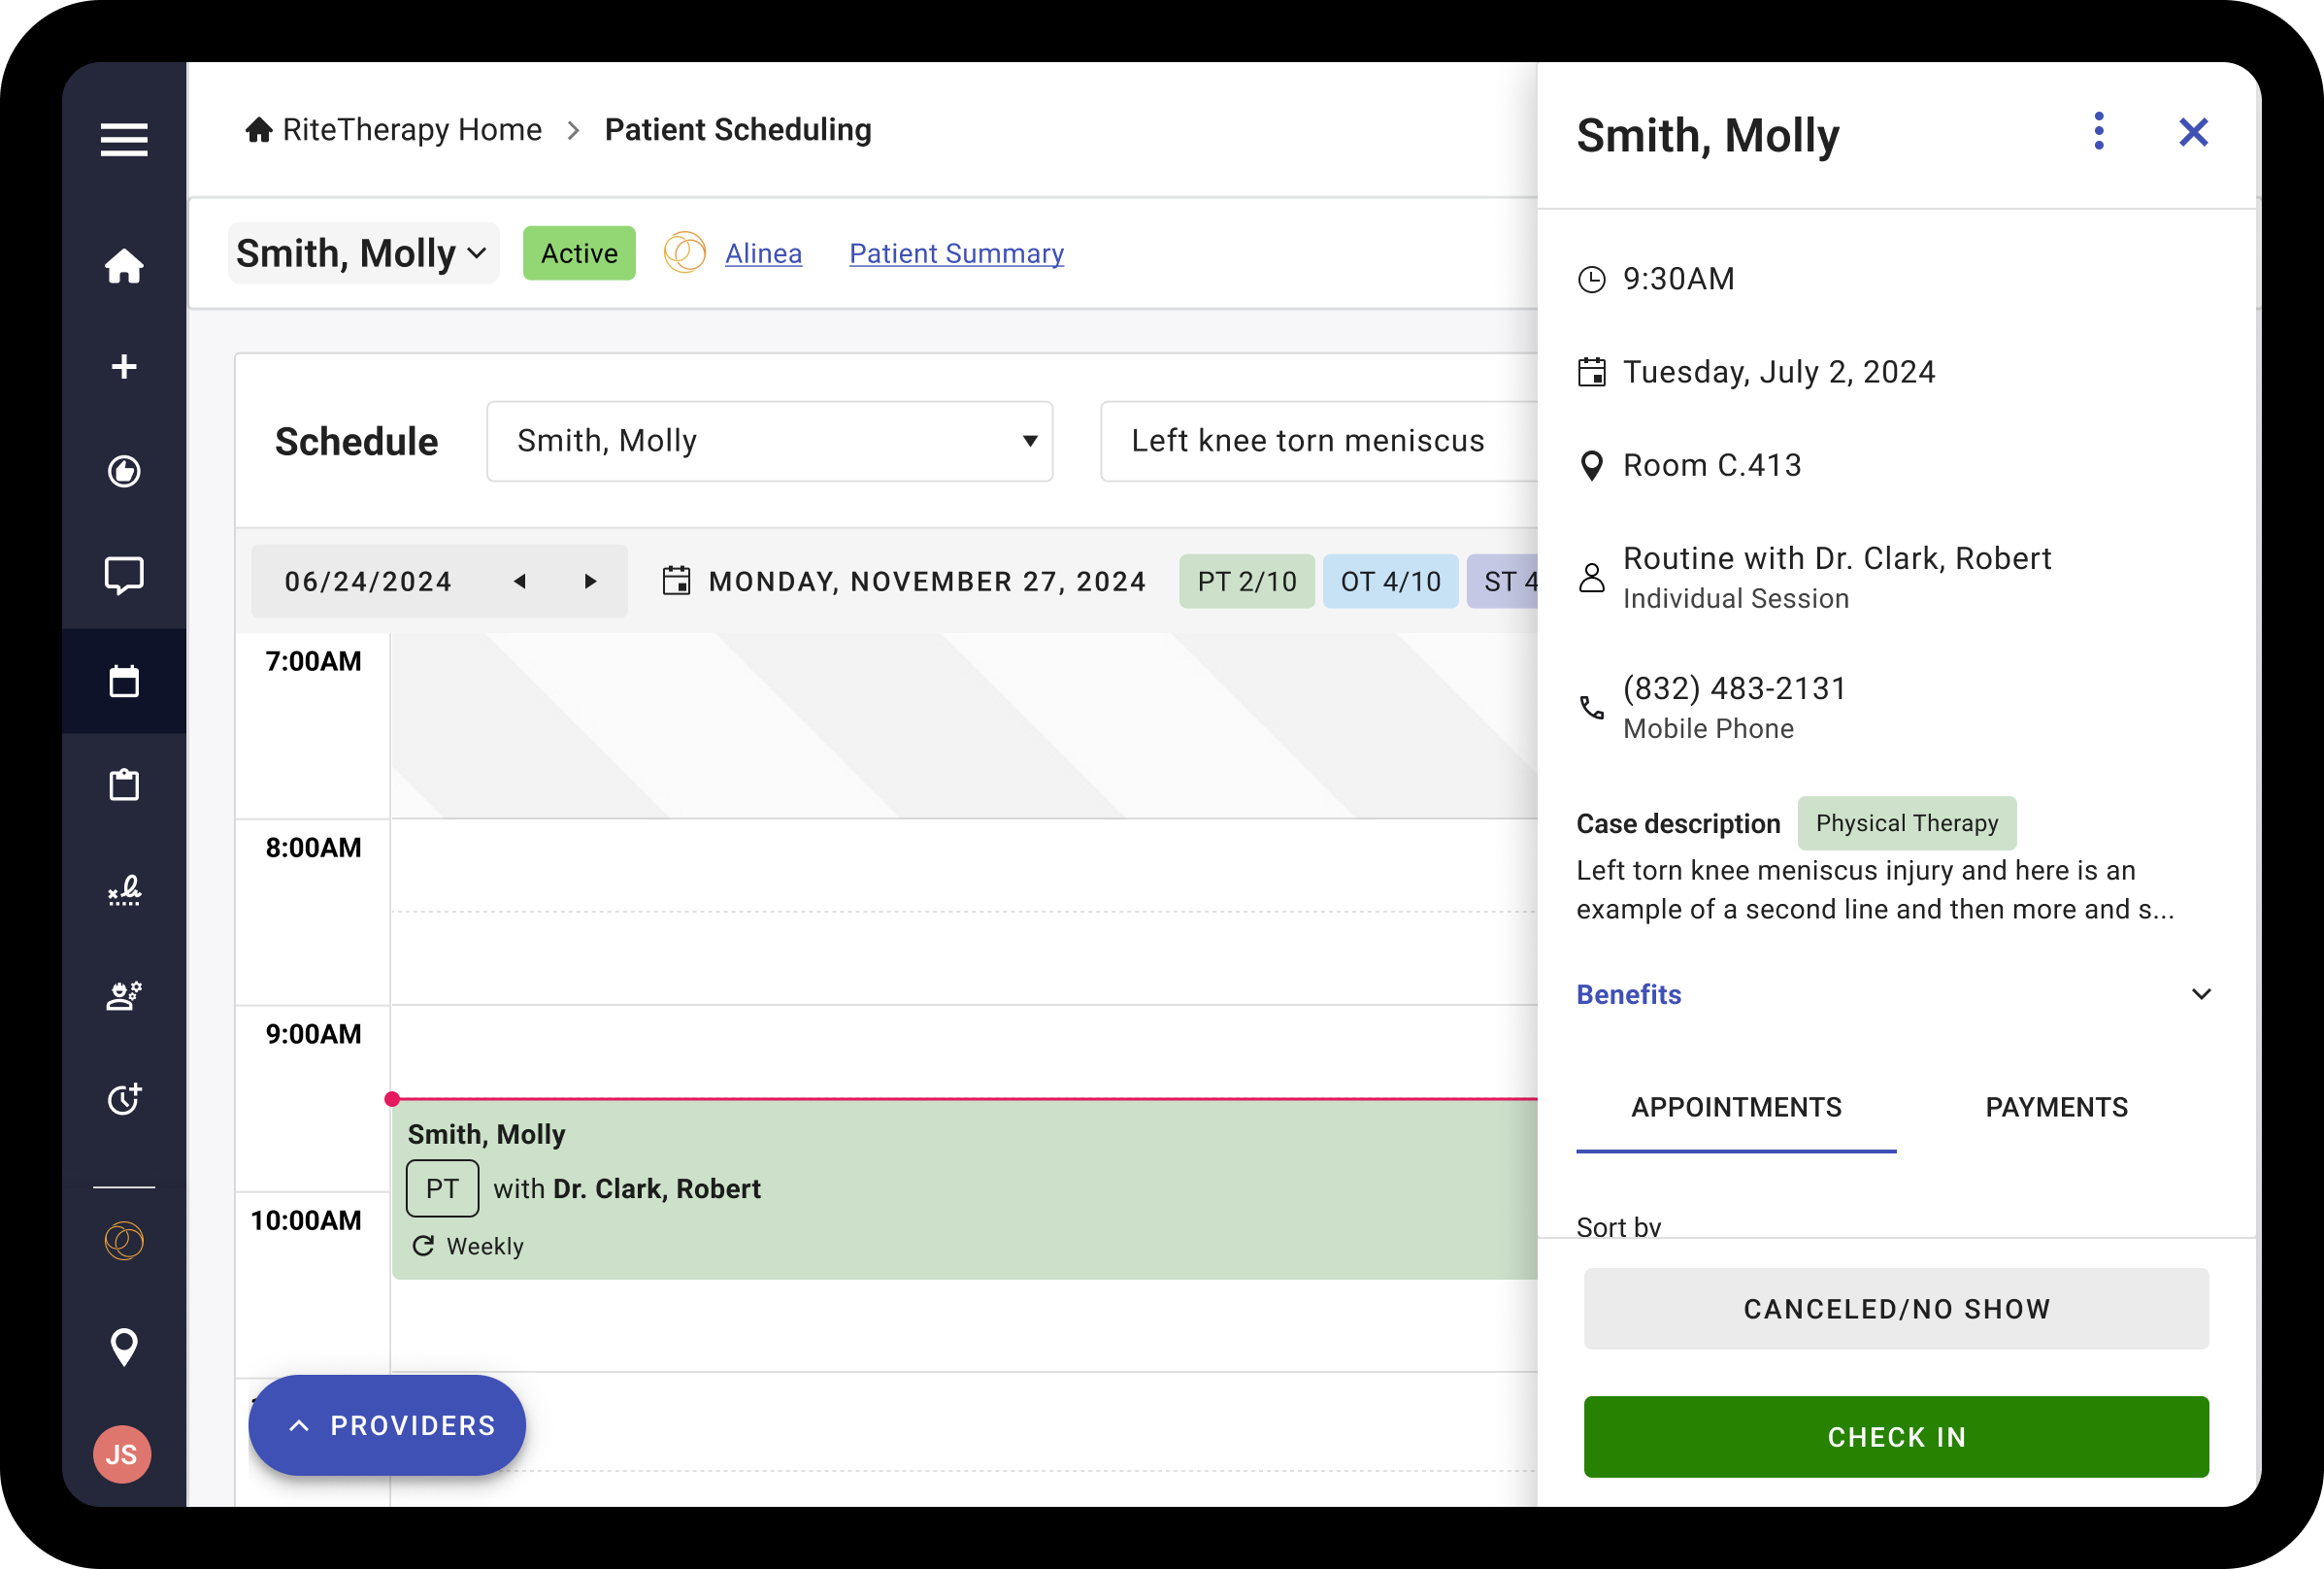
Task: Open the Patient Summary link
Action: click(956, 253)
